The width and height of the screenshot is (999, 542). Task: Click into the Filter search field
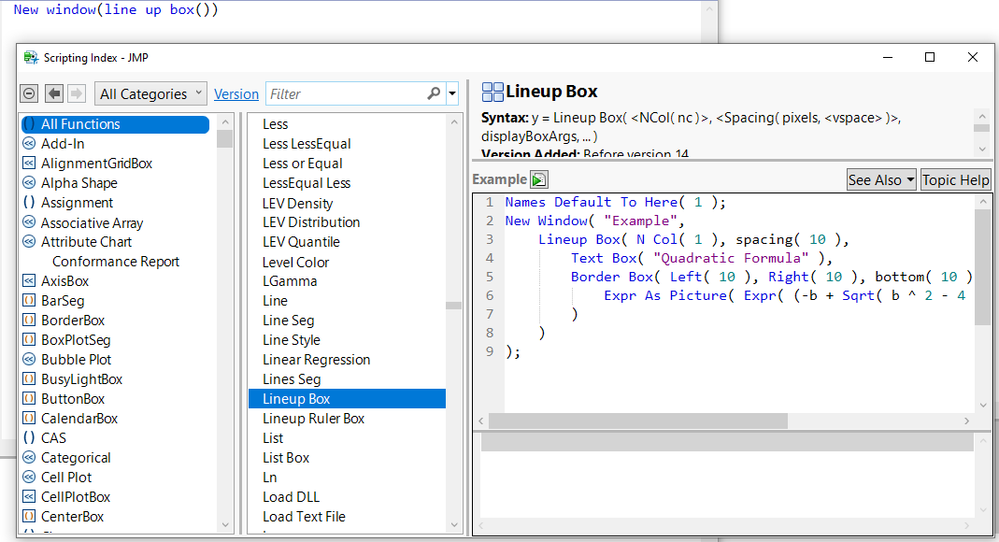[x=345, y=94]
